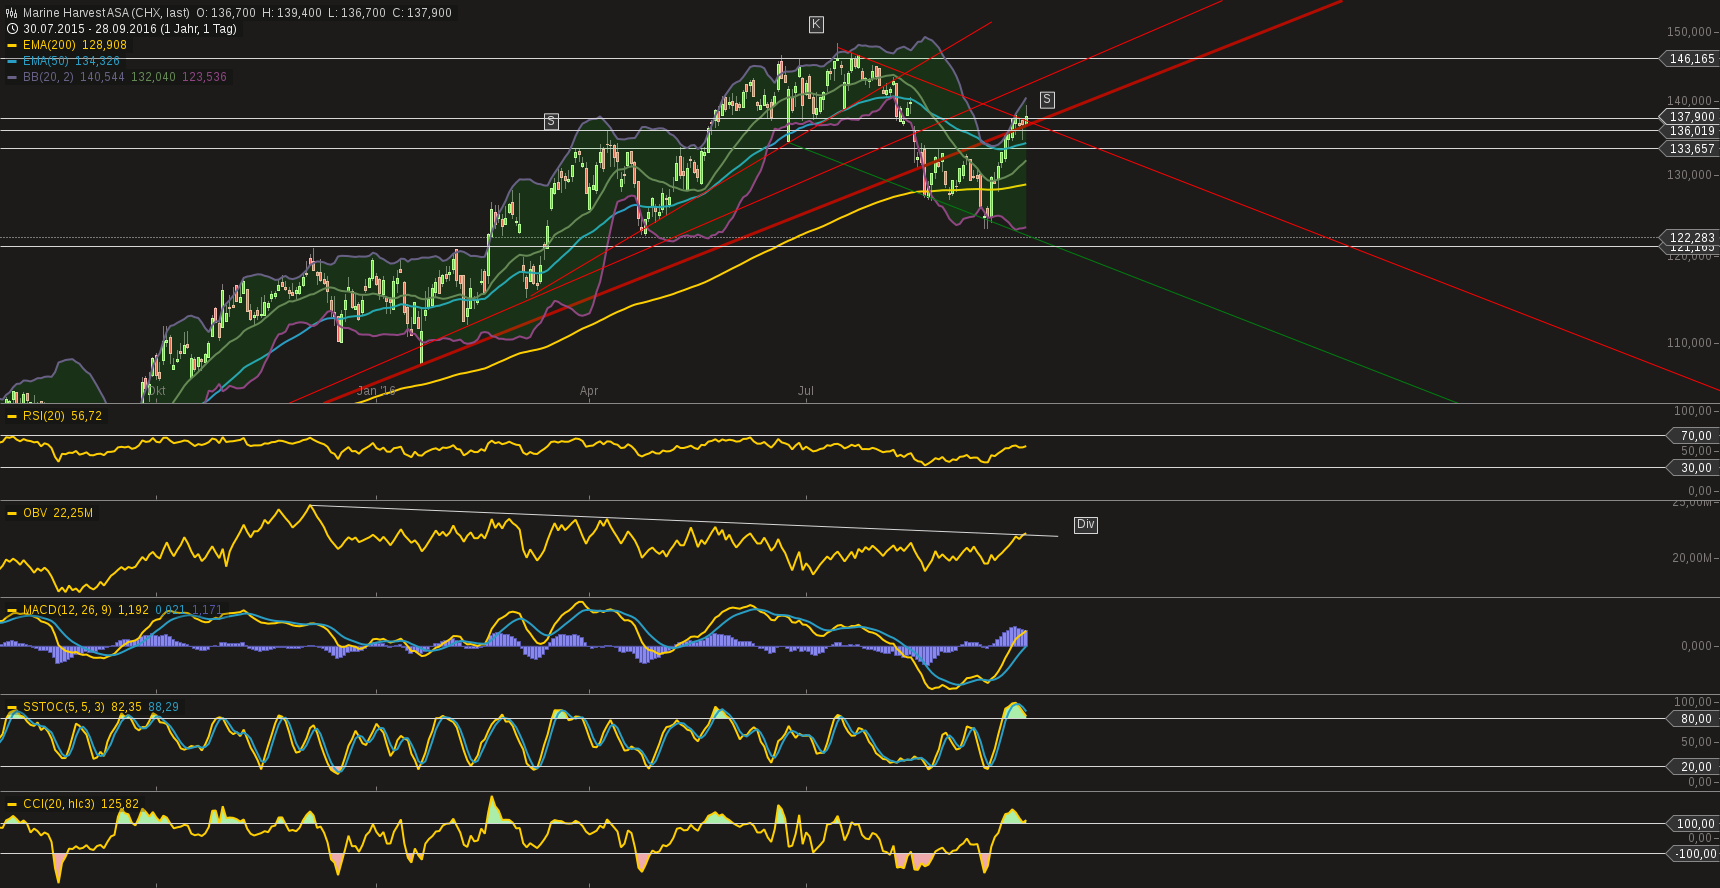The width and height of the screenshot is (1720, 888).
Task: Click the 133,657 price level tag
Action: [x=1691, y=149]
